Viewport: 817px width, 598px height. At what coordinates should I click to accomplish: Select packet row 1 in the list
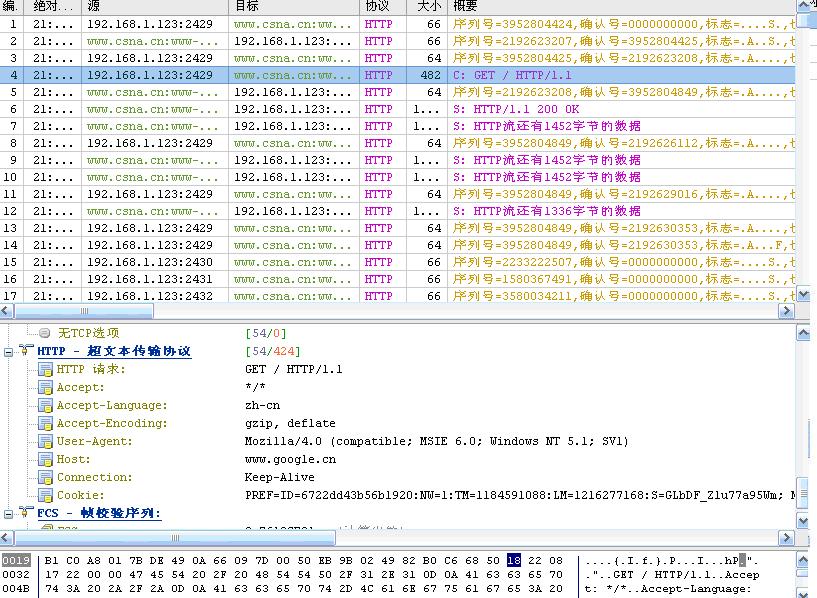pos(398,24)
